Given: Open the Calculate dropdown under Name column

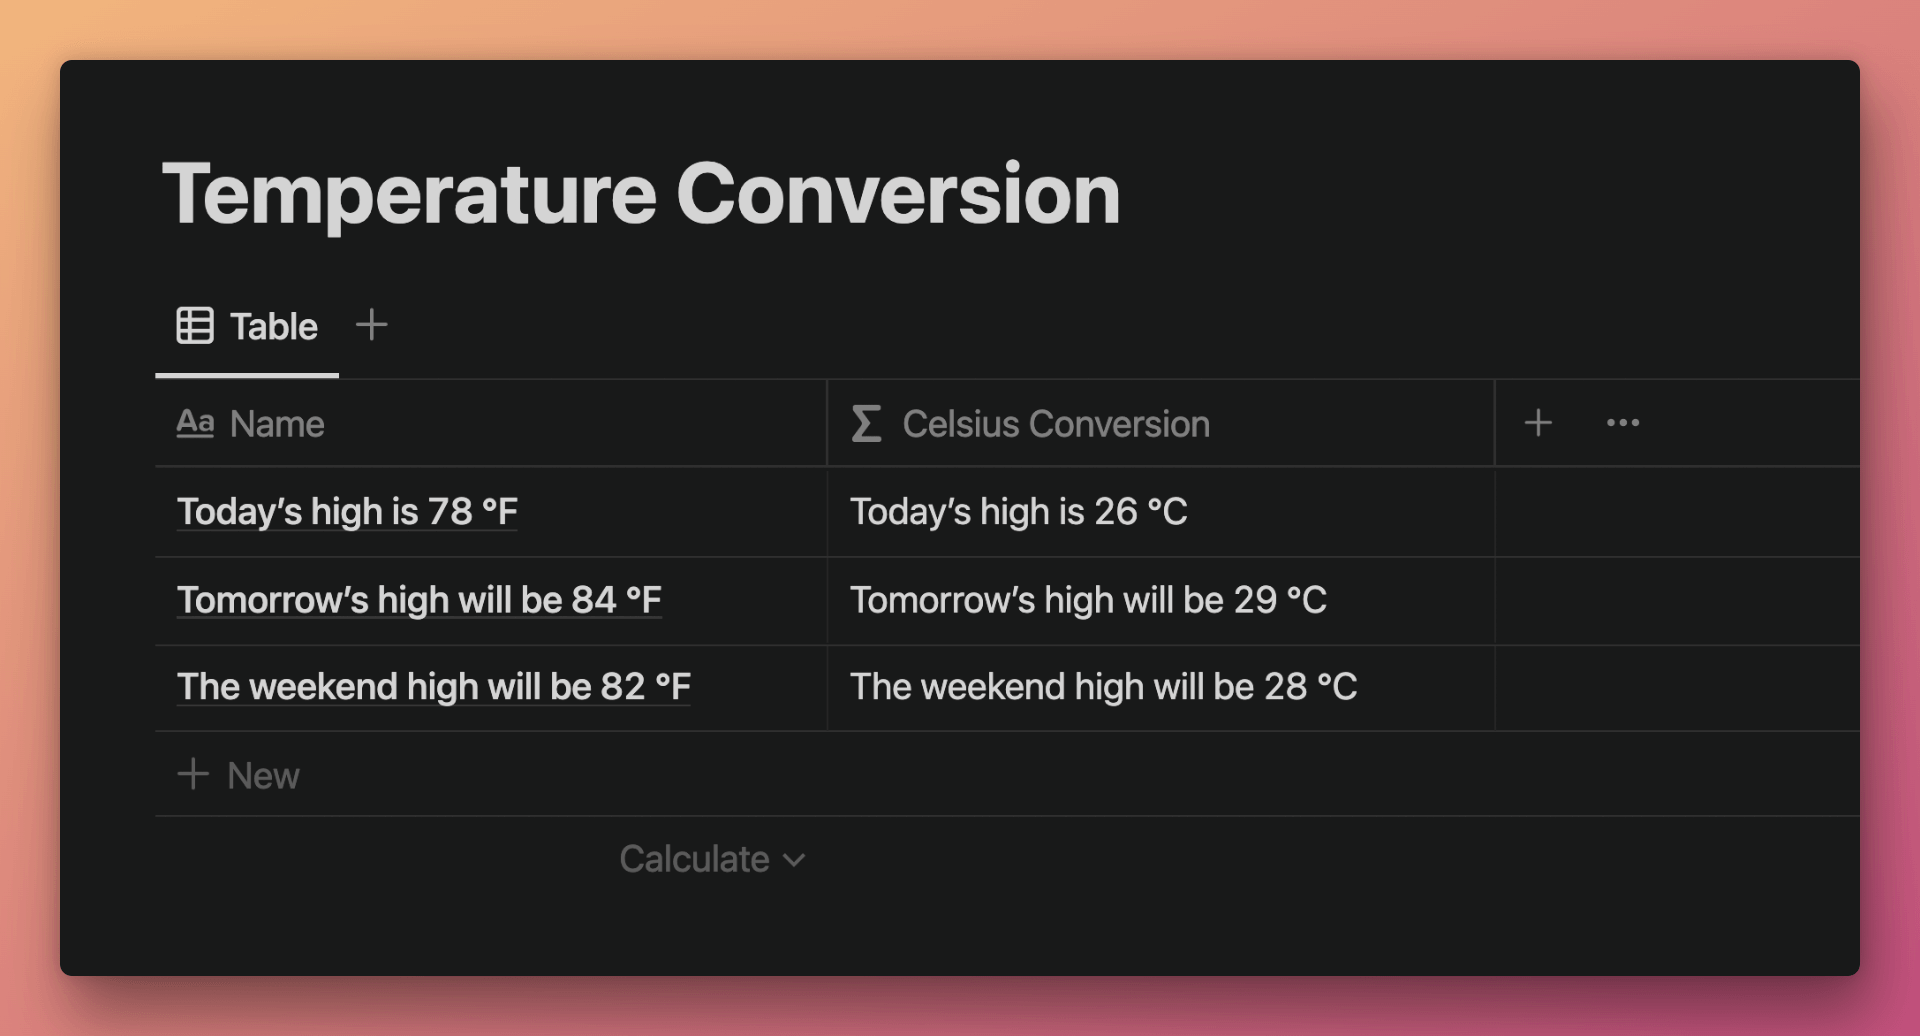Looking at the screenshot, I should tap(712, 859).
